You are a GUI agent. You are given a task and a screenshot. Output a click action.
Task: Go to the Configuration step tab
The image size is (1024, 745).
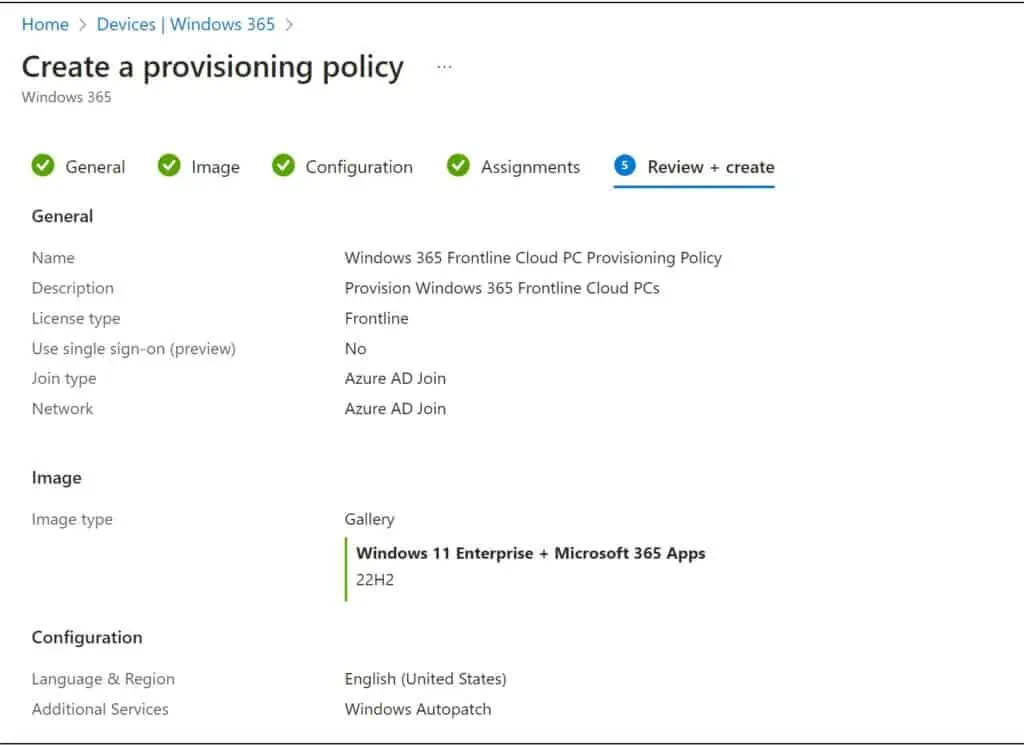[x=342, y=166]
